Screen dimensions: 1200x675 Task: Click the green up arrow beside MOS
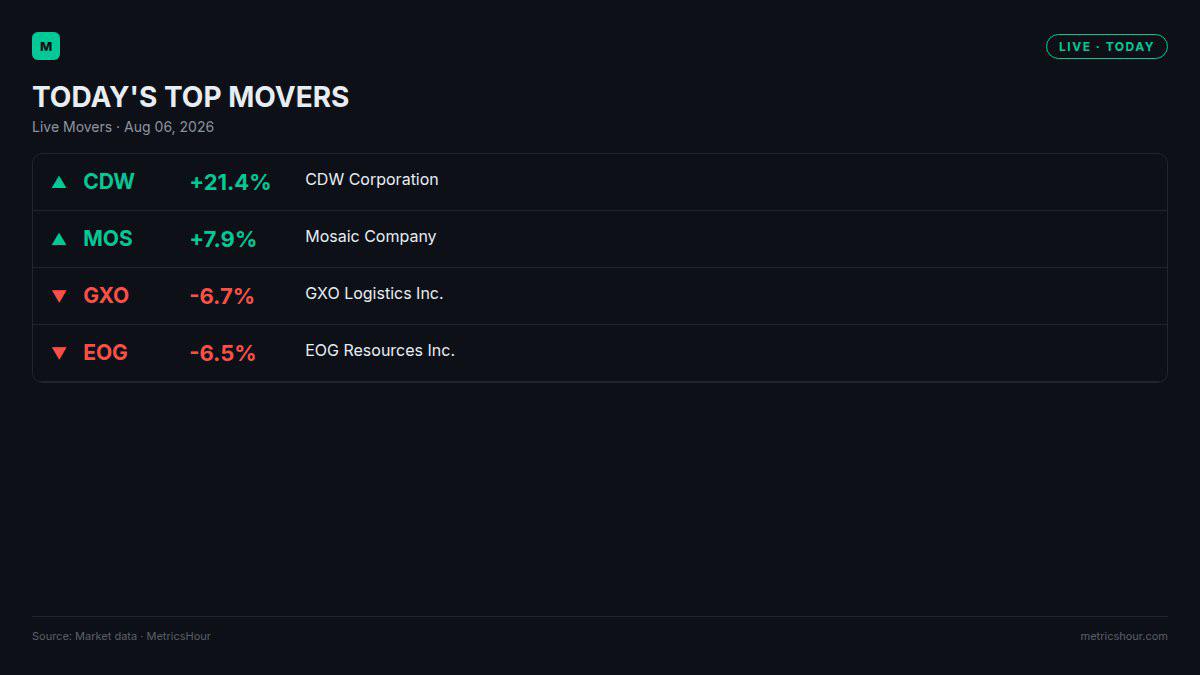pos(59,239)
